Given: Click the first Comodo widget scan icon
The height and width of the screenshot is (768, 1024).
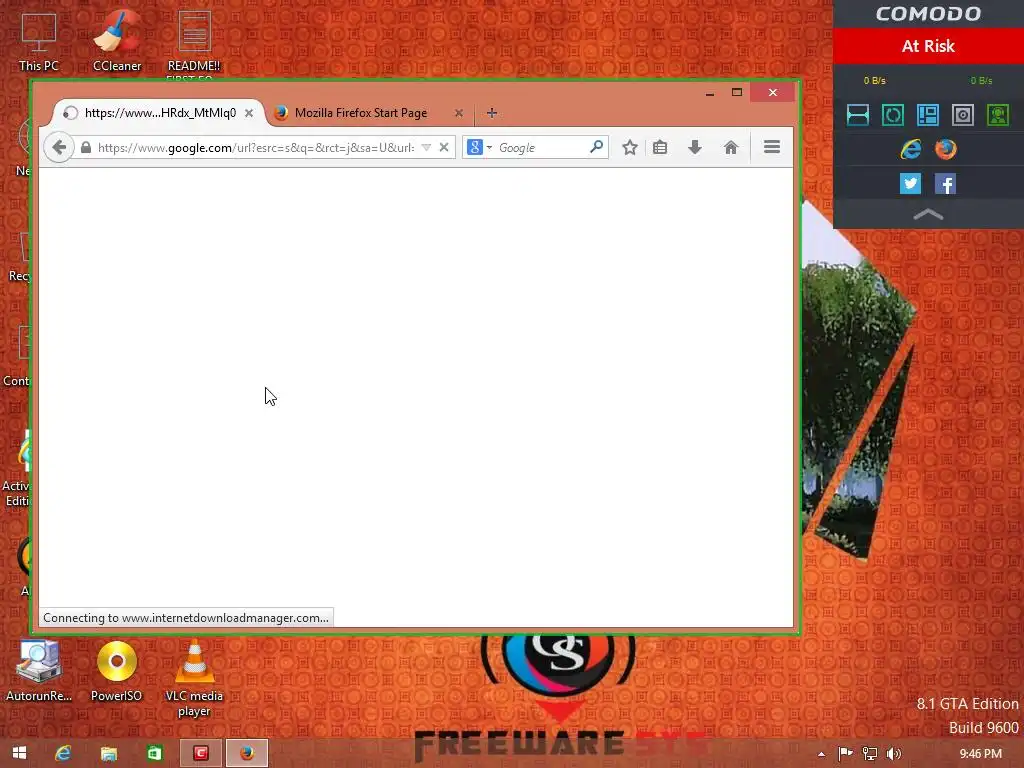Looking at the screenshot, I should (857, 115).
